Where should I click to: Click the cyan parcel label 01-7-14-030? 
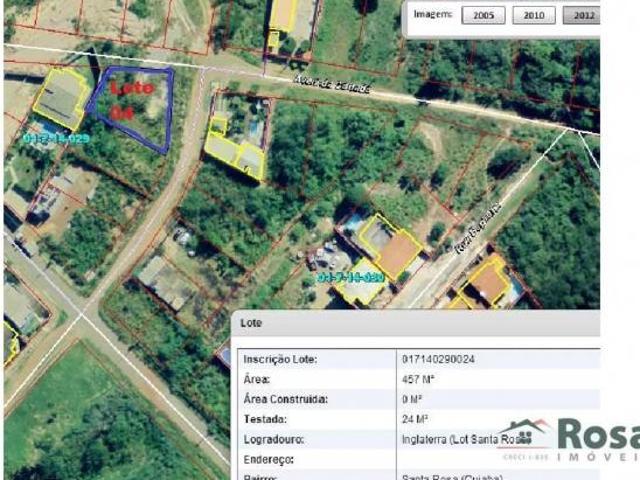348,277
